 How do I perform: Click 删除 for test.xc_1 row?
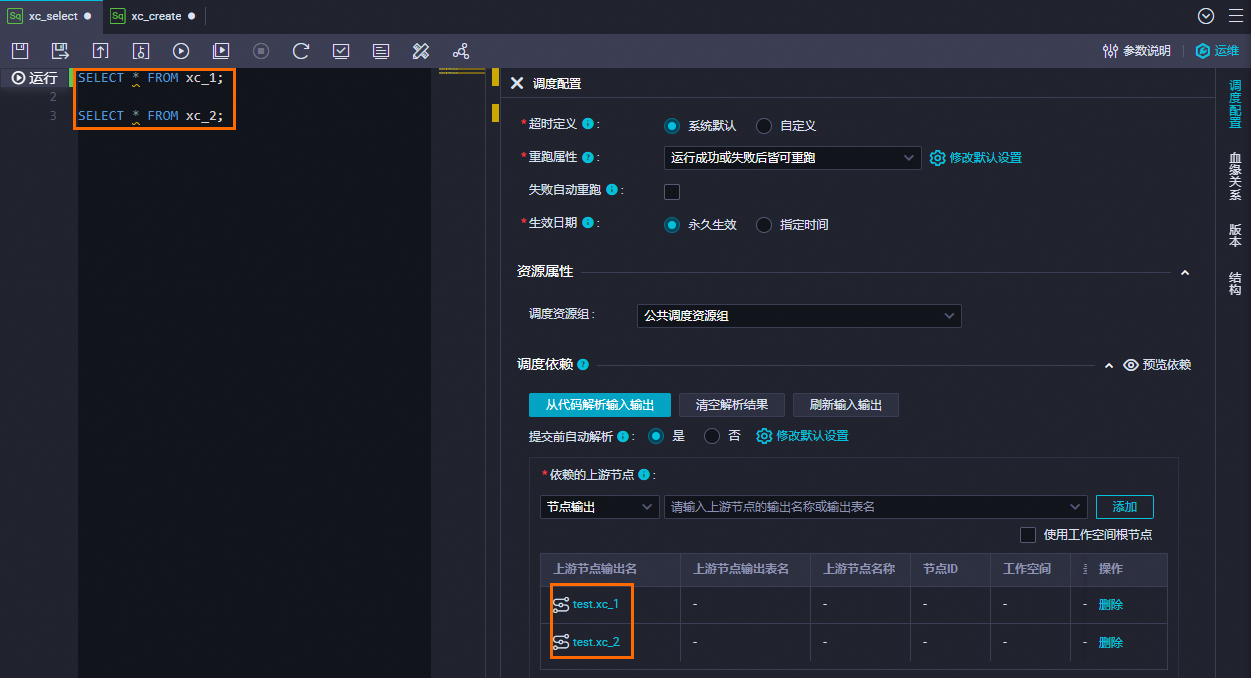(1110, 605)
